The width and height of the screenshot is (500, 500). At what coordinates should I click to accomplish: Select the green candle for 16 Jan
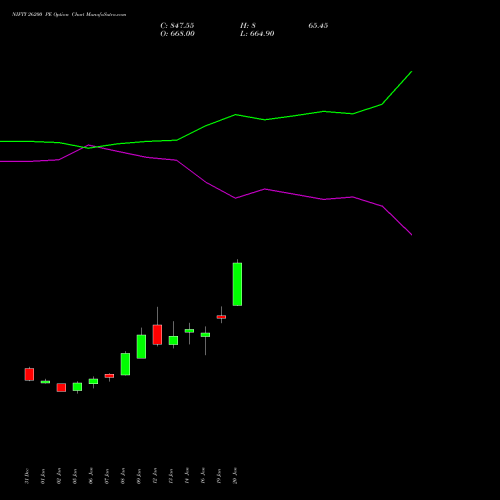pyautogui.click(x=205, y=335)
